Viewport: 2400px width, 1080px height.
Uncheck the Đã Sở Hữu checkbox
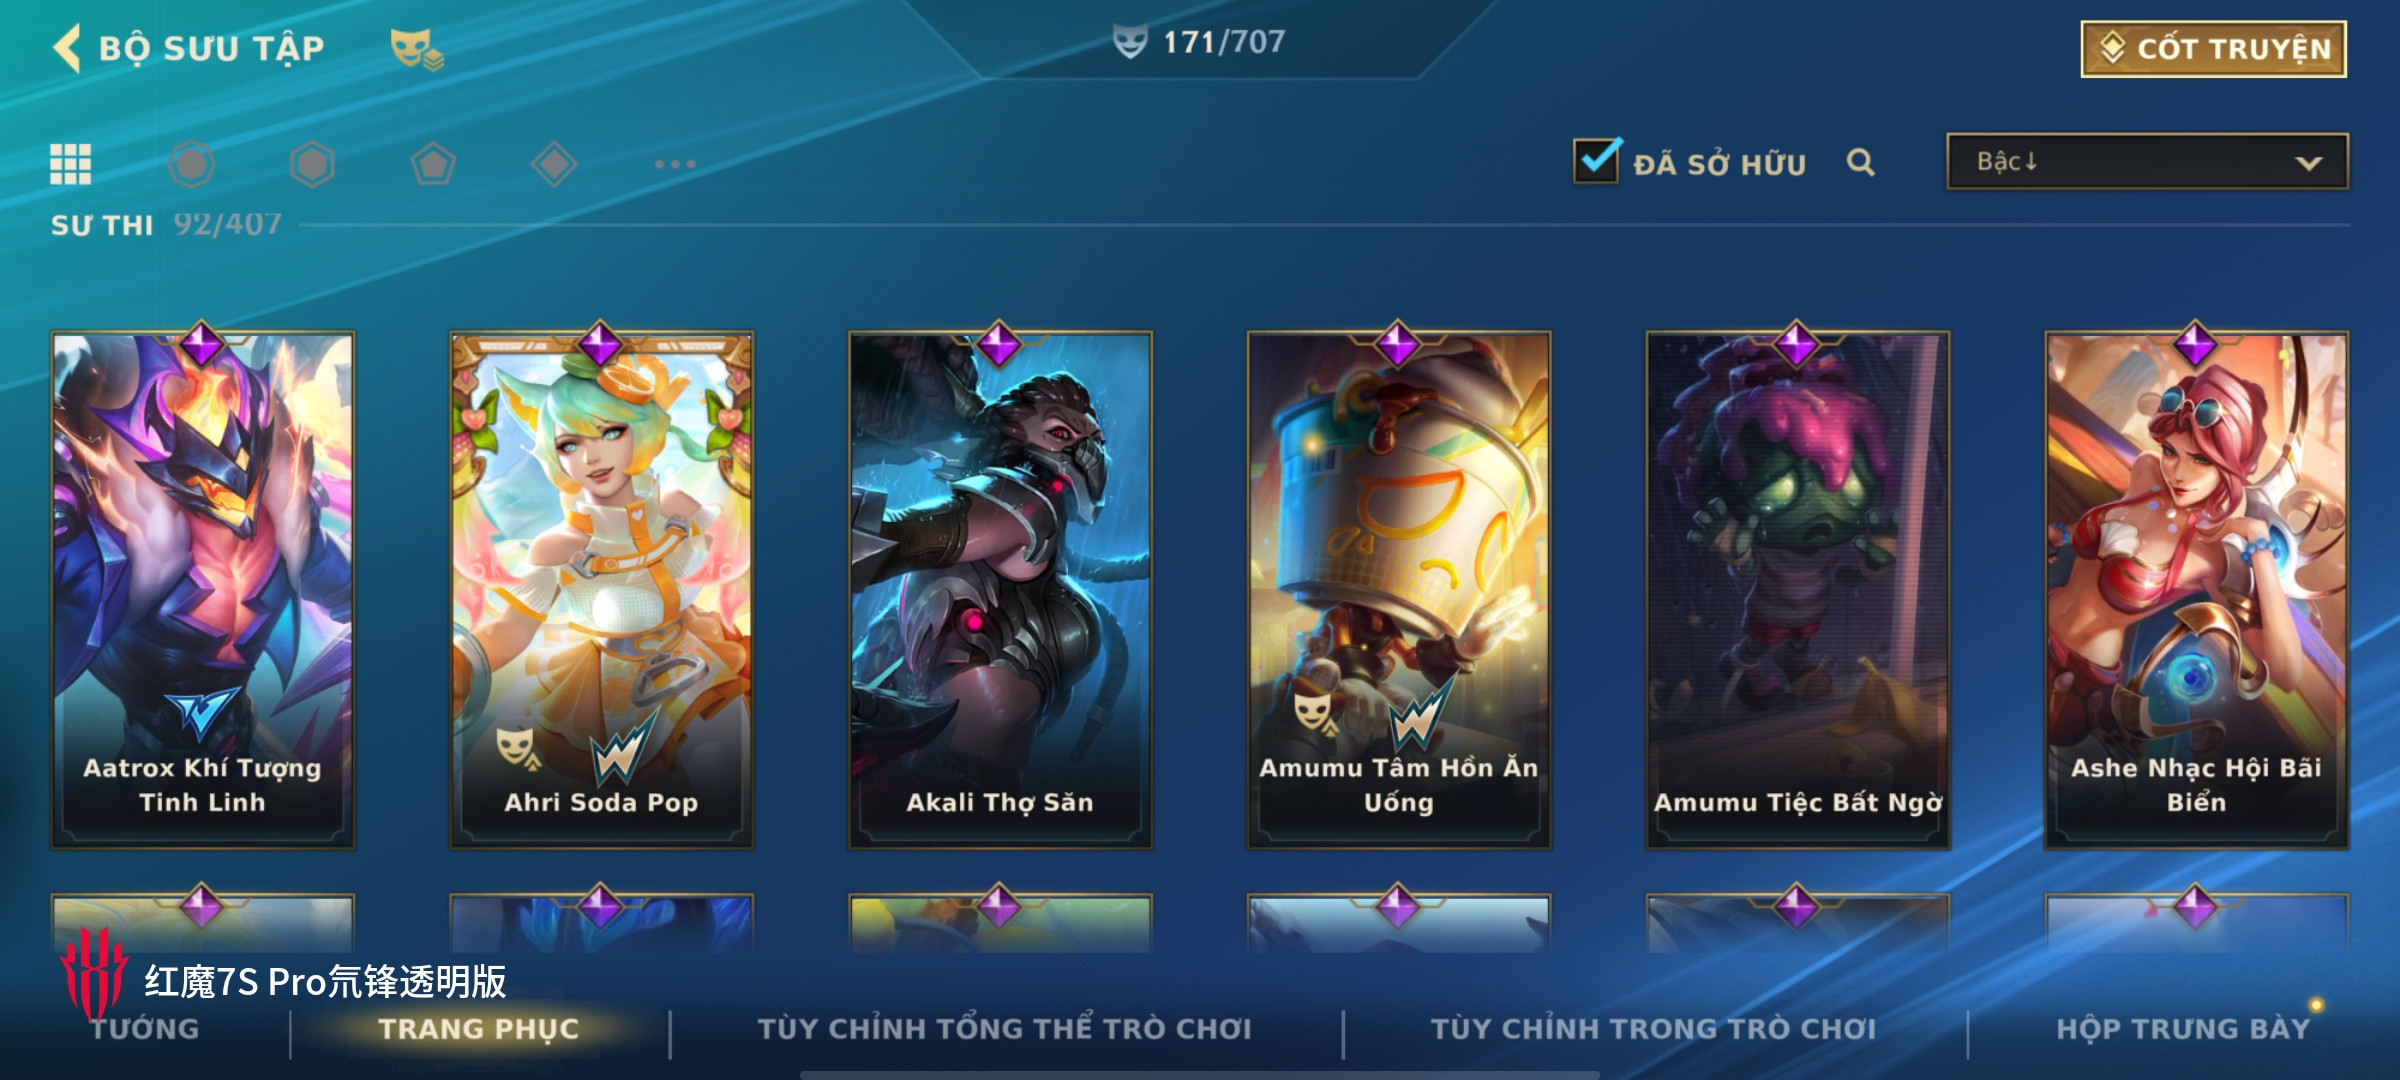(1597, 160)
